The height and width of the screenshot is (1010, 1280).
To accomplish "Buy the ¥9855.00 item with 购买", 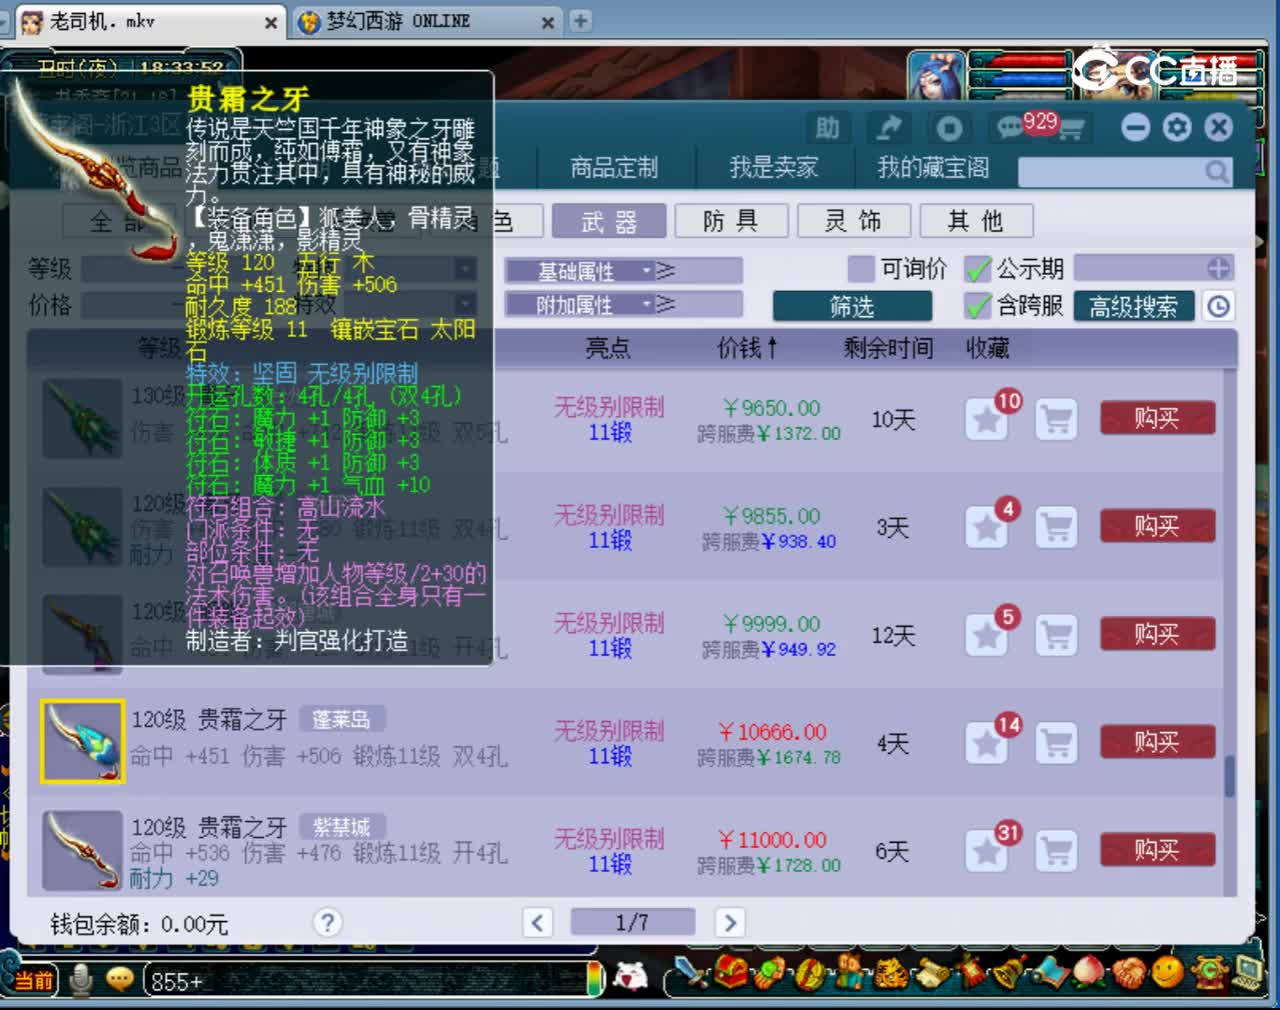I will 1157,526.
